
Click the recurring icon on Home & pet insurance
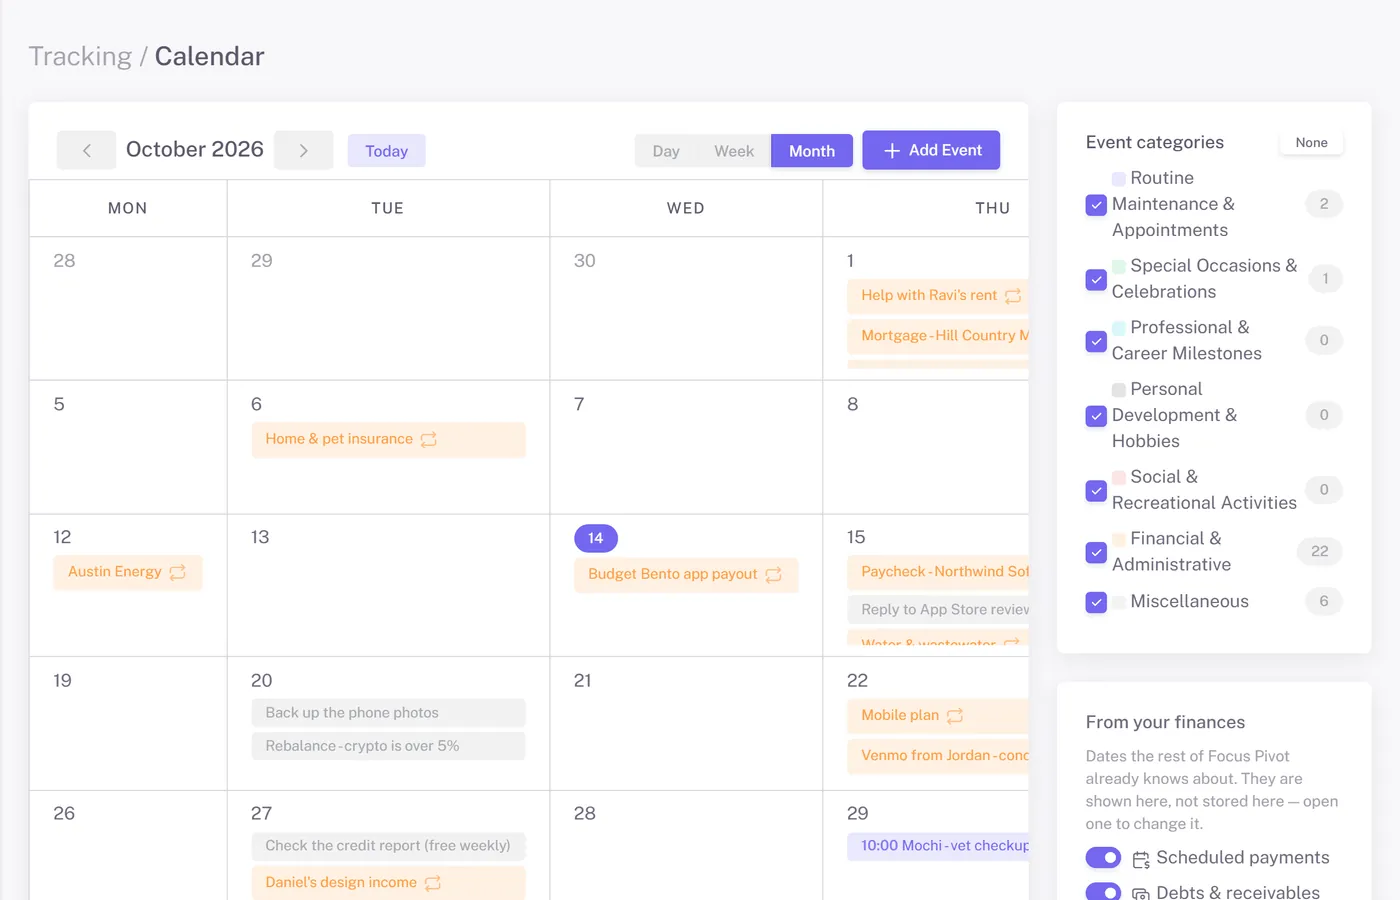coord(429,440)
